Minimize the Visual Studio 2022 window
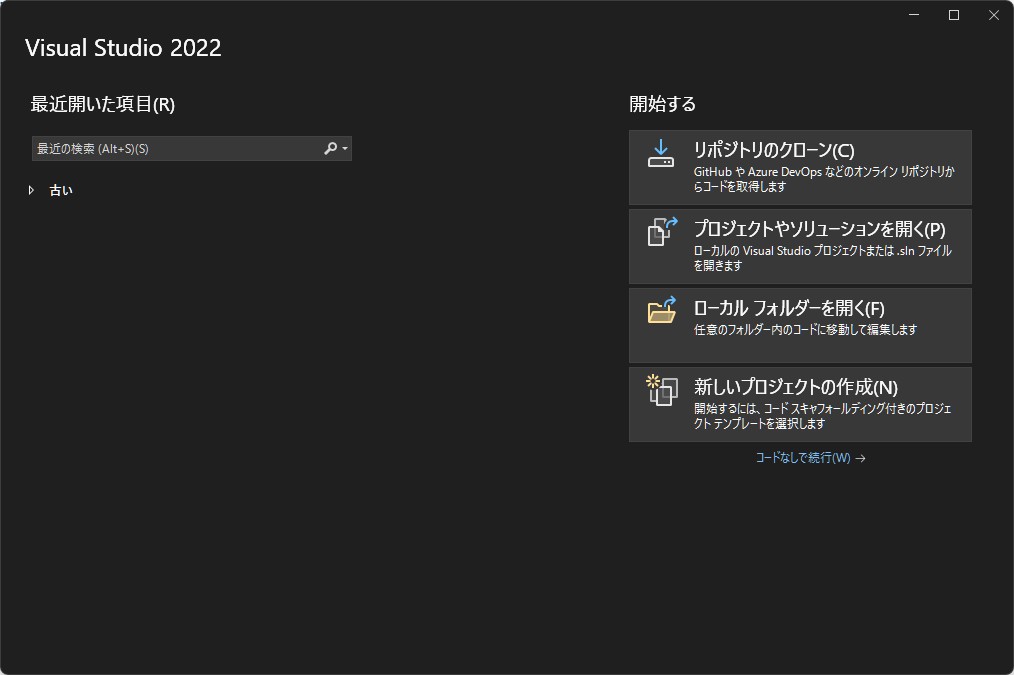Image resolution: width=1014 pixels, height=675 pixels. (x=914, y=15)
